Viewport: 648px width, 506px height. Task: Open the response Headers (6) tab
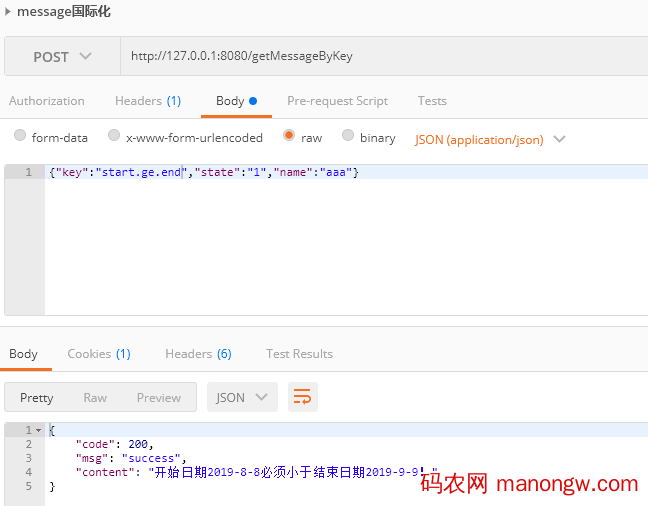click(x=198, y=354)
